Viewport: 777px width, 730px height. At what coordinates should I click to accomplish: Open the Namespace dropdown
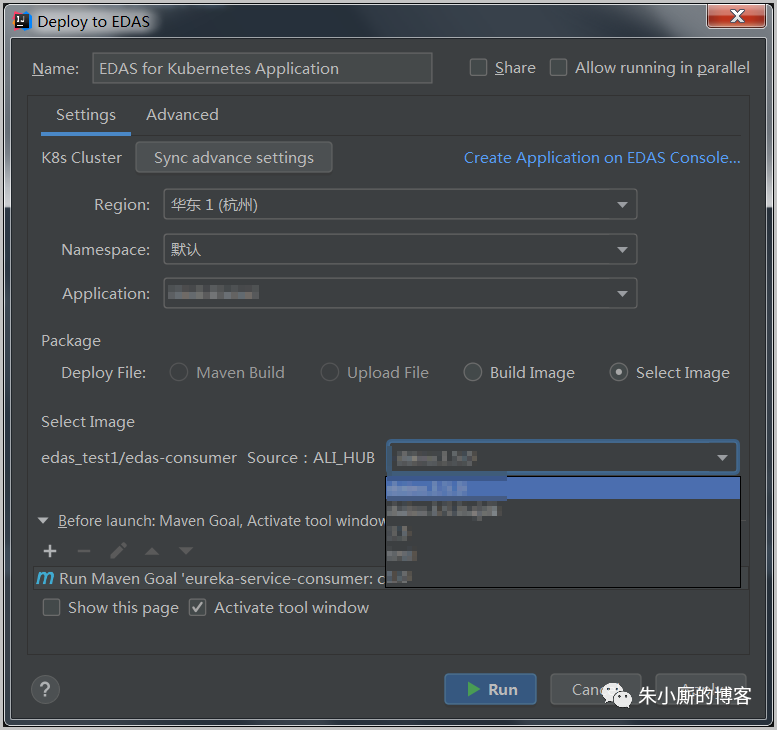[x=400, y=249]
